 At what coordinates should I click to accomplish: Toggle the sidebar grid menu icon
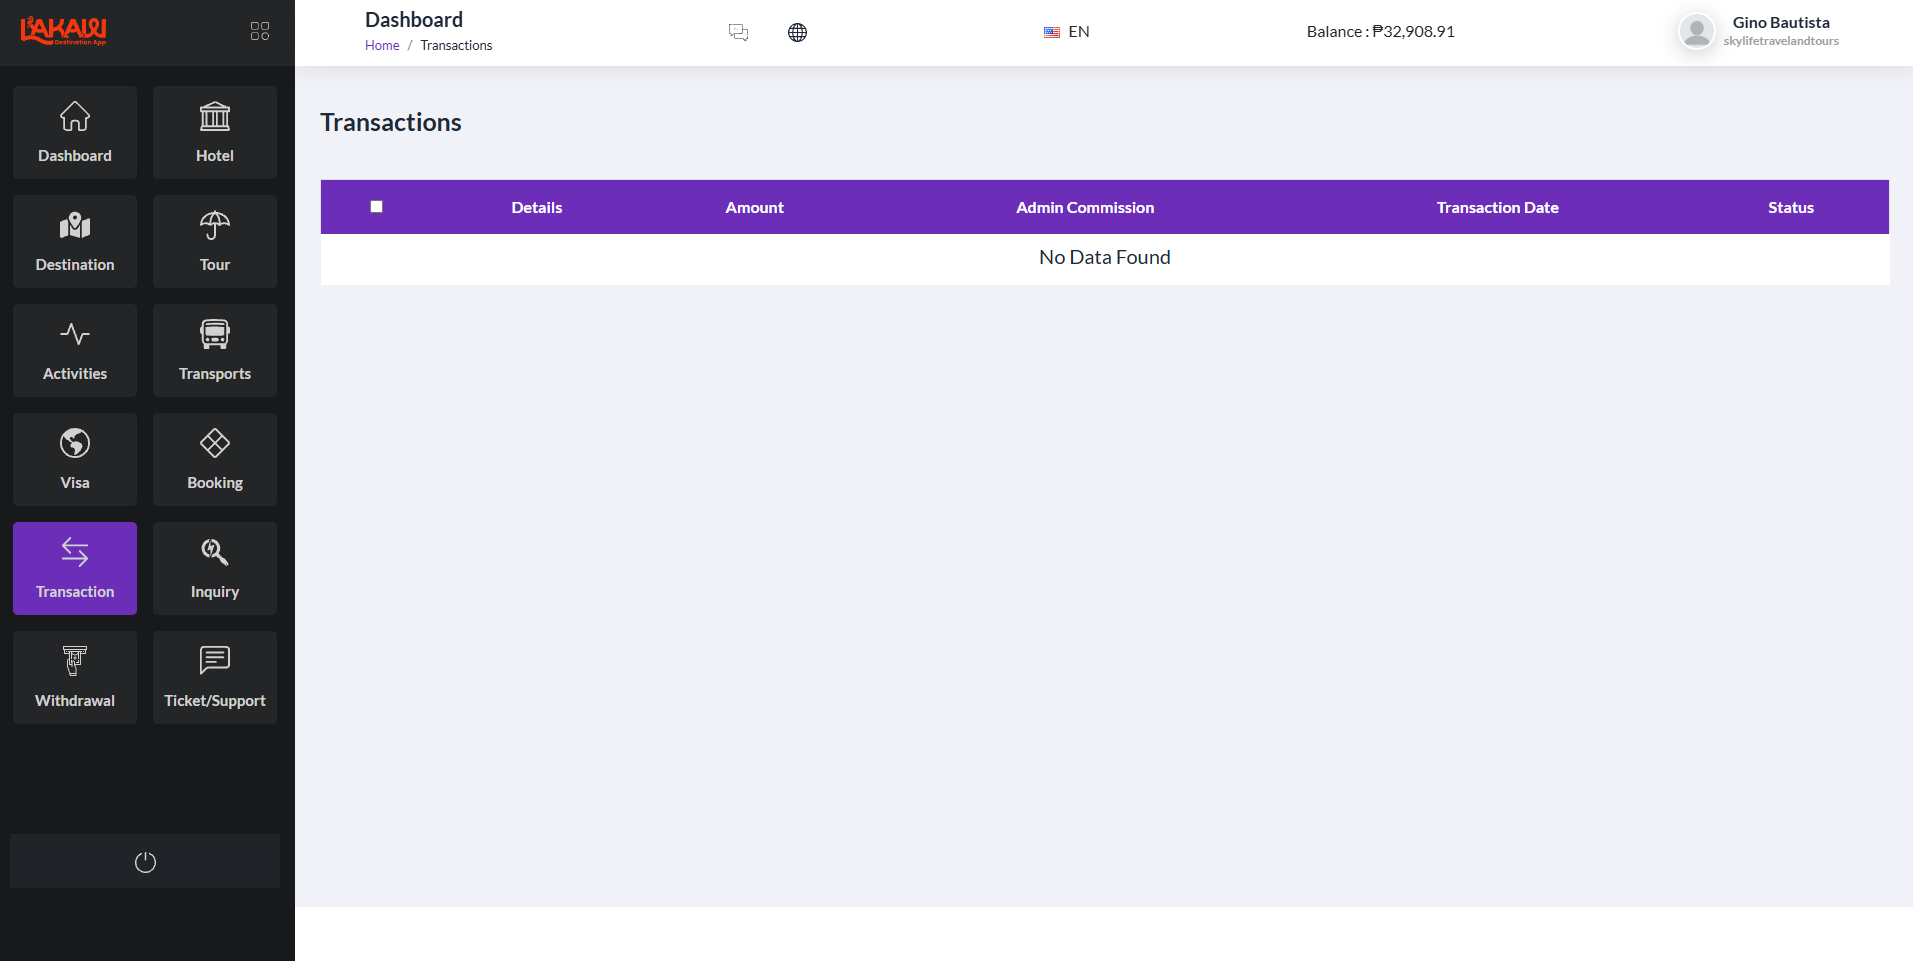[x=260, y=31]
